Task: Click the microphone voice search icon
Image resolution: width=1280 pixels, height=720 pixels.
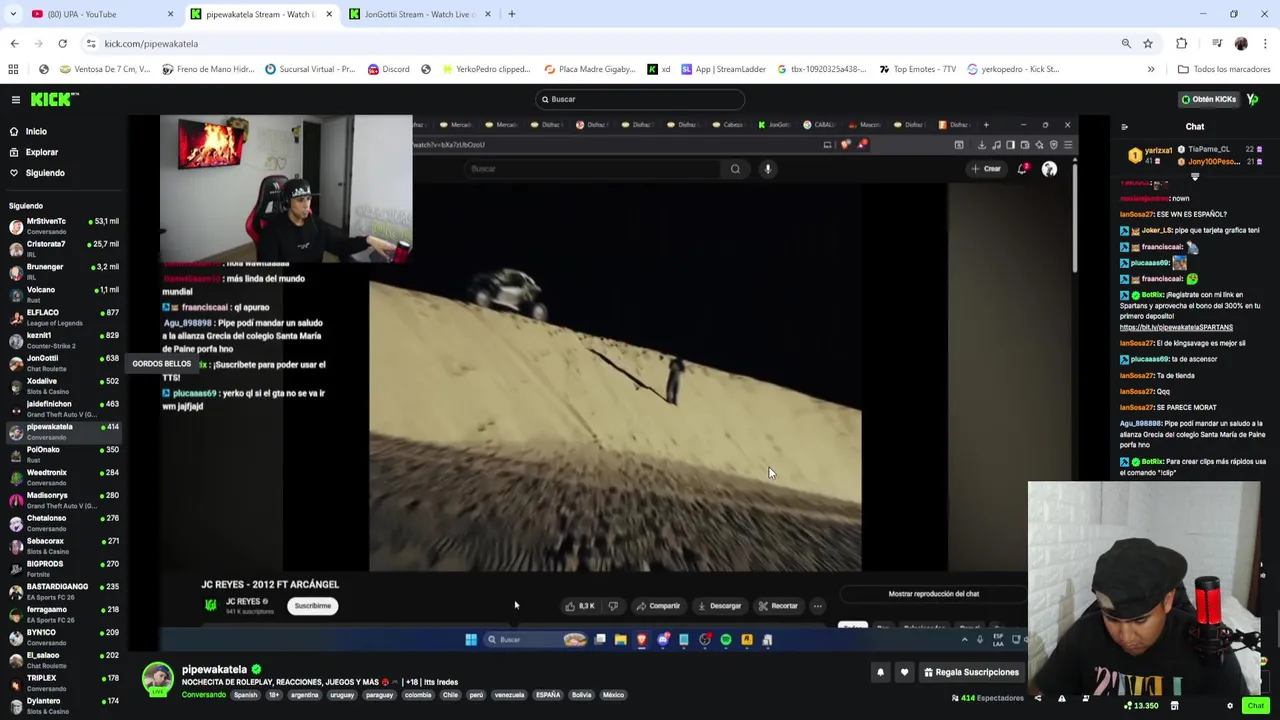Action: [768, 169]
